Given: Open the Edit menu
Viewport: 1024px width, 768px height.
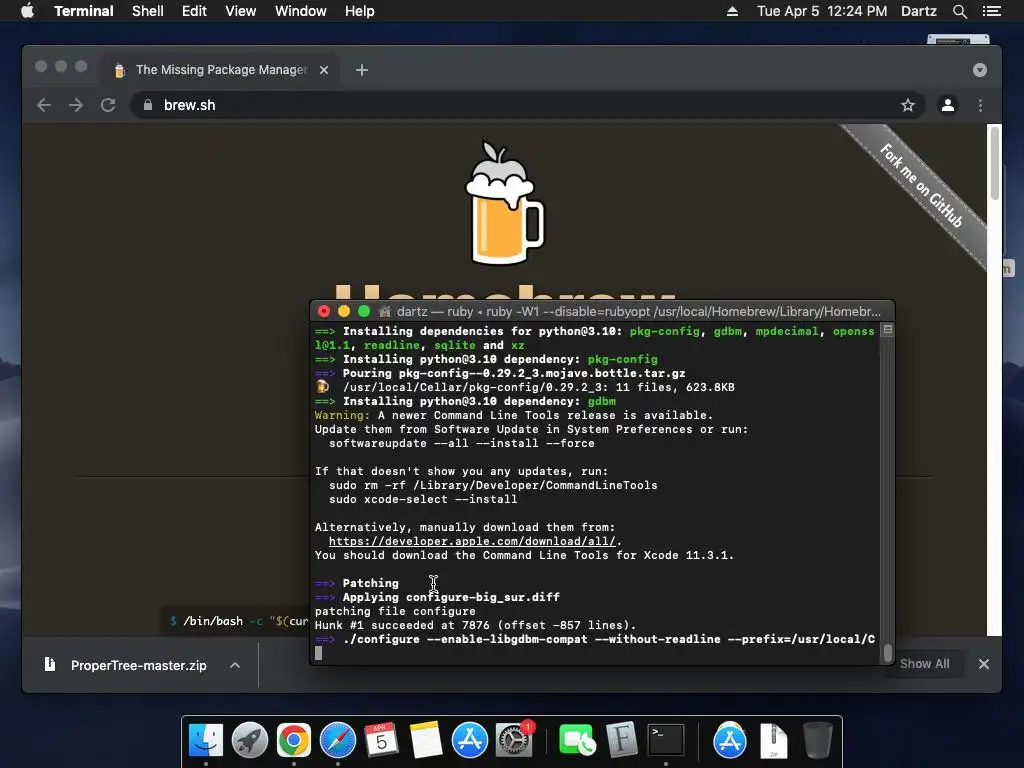Looking at the screenshot, I should point(194,11).
